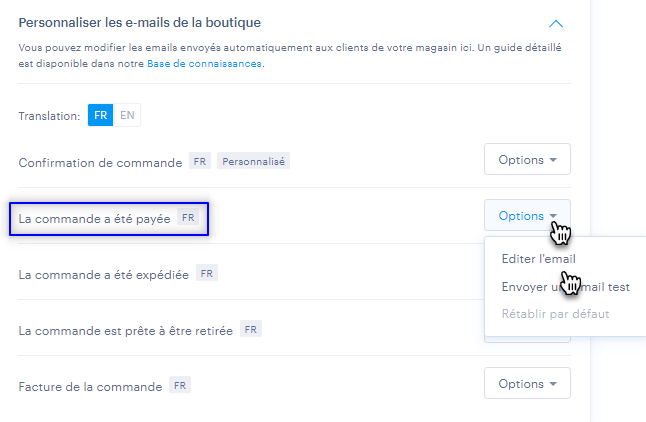The height and width of the screenshot is (422, 646).
Task: Open the Base de connaissances link
Action: tap(204, 63)
